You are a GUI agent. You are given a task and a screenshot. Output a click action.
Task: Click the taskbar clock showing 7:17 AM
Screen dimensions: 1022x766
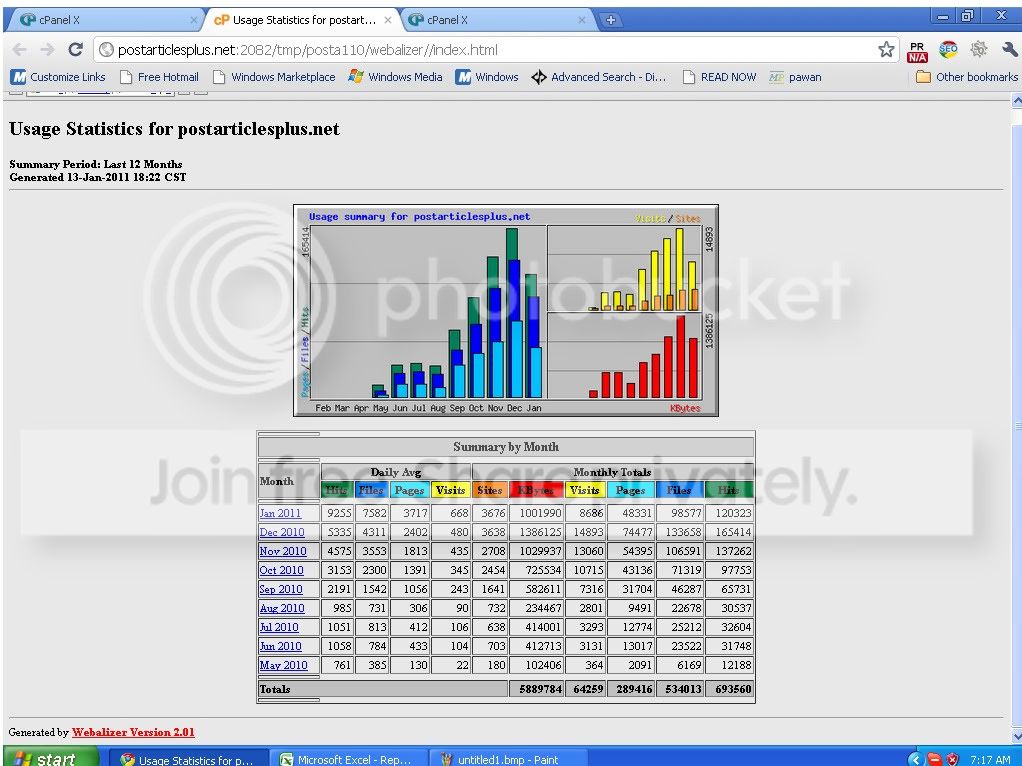990,760
